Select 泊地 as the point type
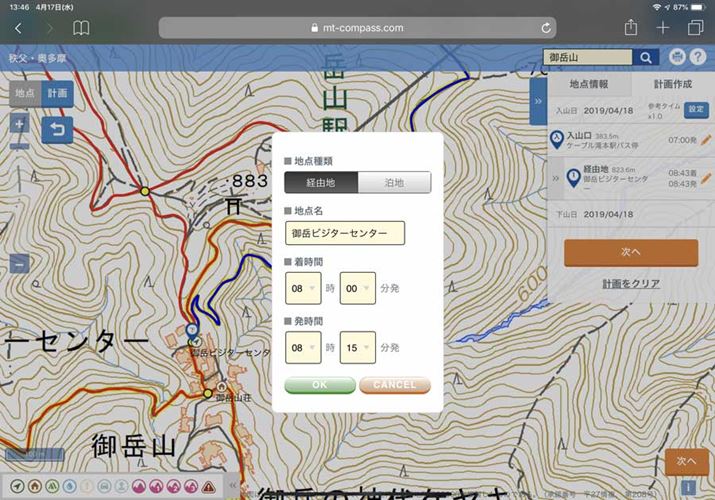The image size is (715, 500). [394, 182]
